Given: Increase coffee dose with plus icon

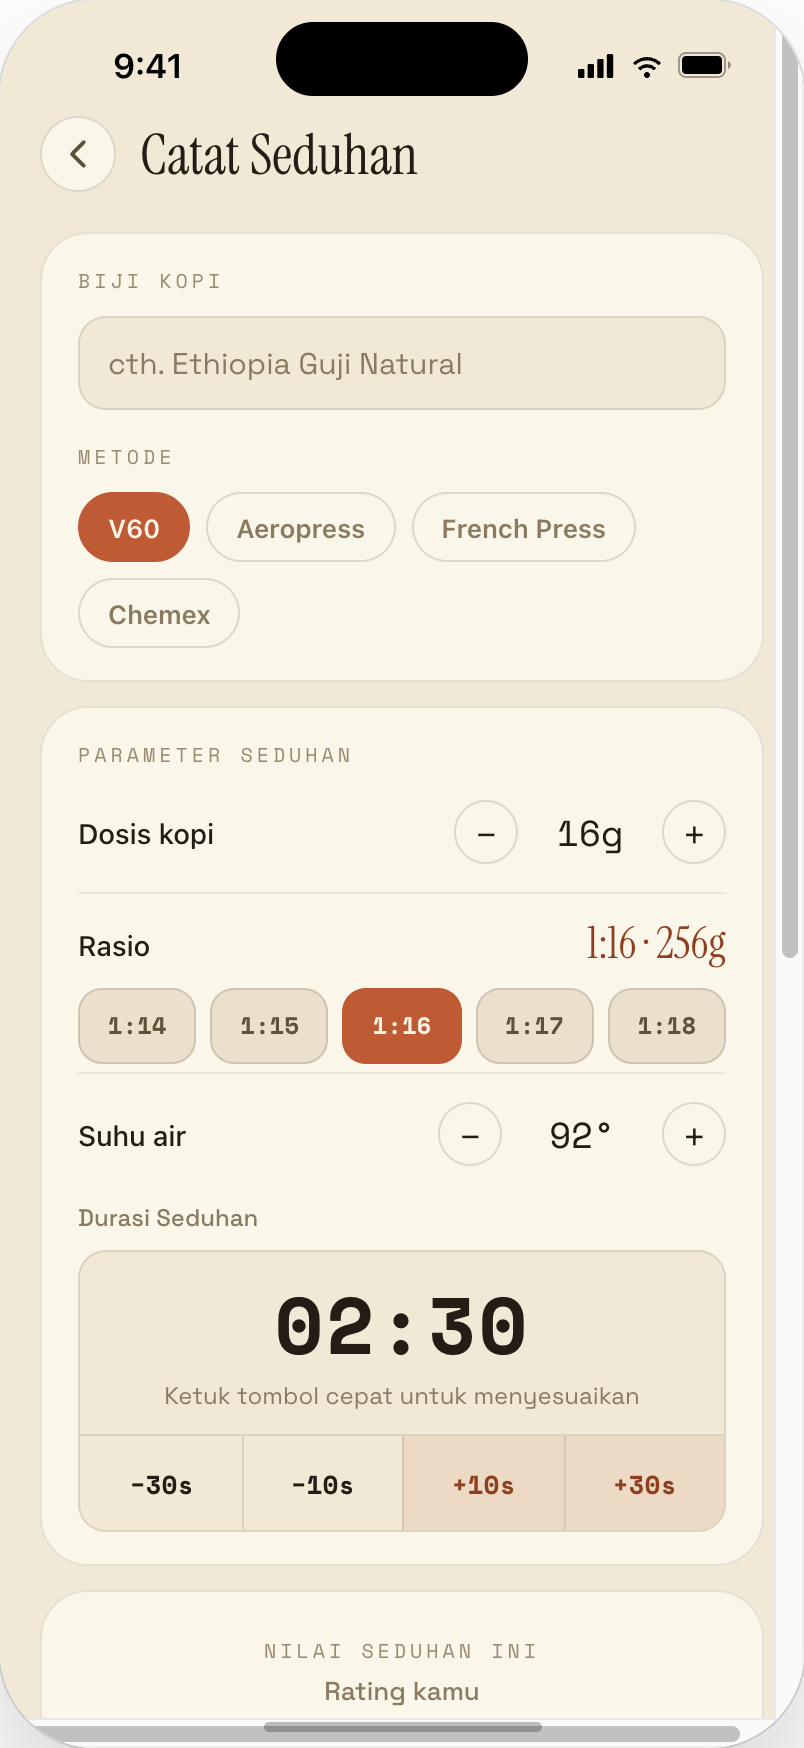Looking at the screenshot, I should coord(694,832).
